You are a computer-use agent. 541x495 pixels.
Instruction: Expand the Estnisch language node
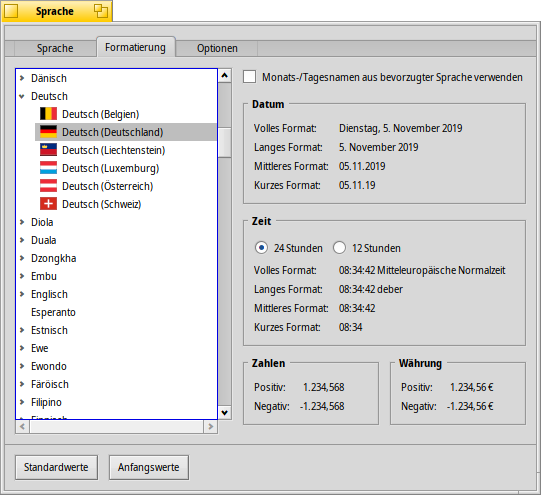tap(22, 330)
